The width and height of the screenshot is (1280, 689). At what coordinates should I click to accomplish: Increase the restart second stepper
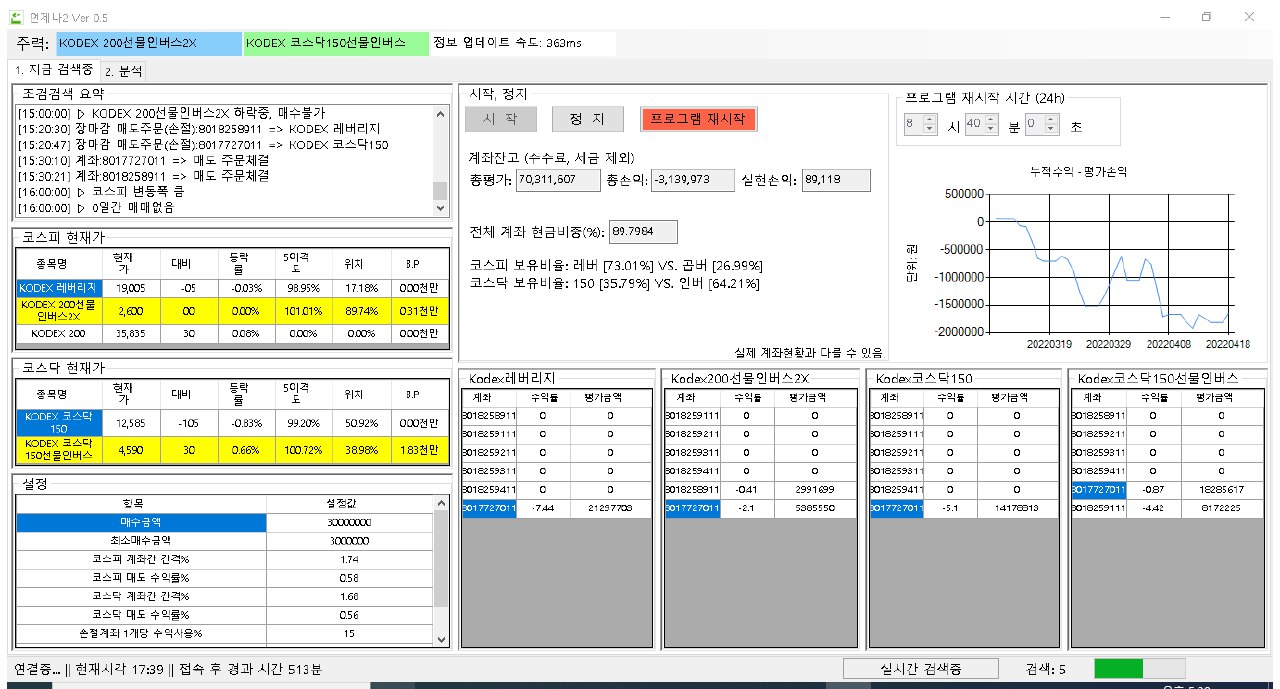tap(1052, 120)
